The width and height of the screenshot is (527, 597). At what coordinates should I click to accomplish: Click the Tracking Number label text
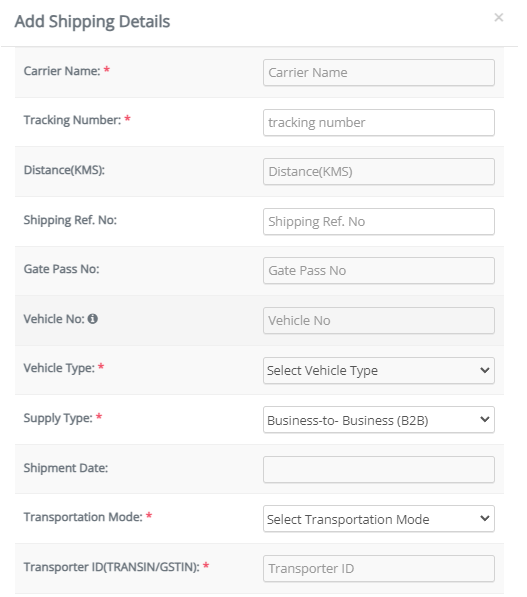click(72, 120)
